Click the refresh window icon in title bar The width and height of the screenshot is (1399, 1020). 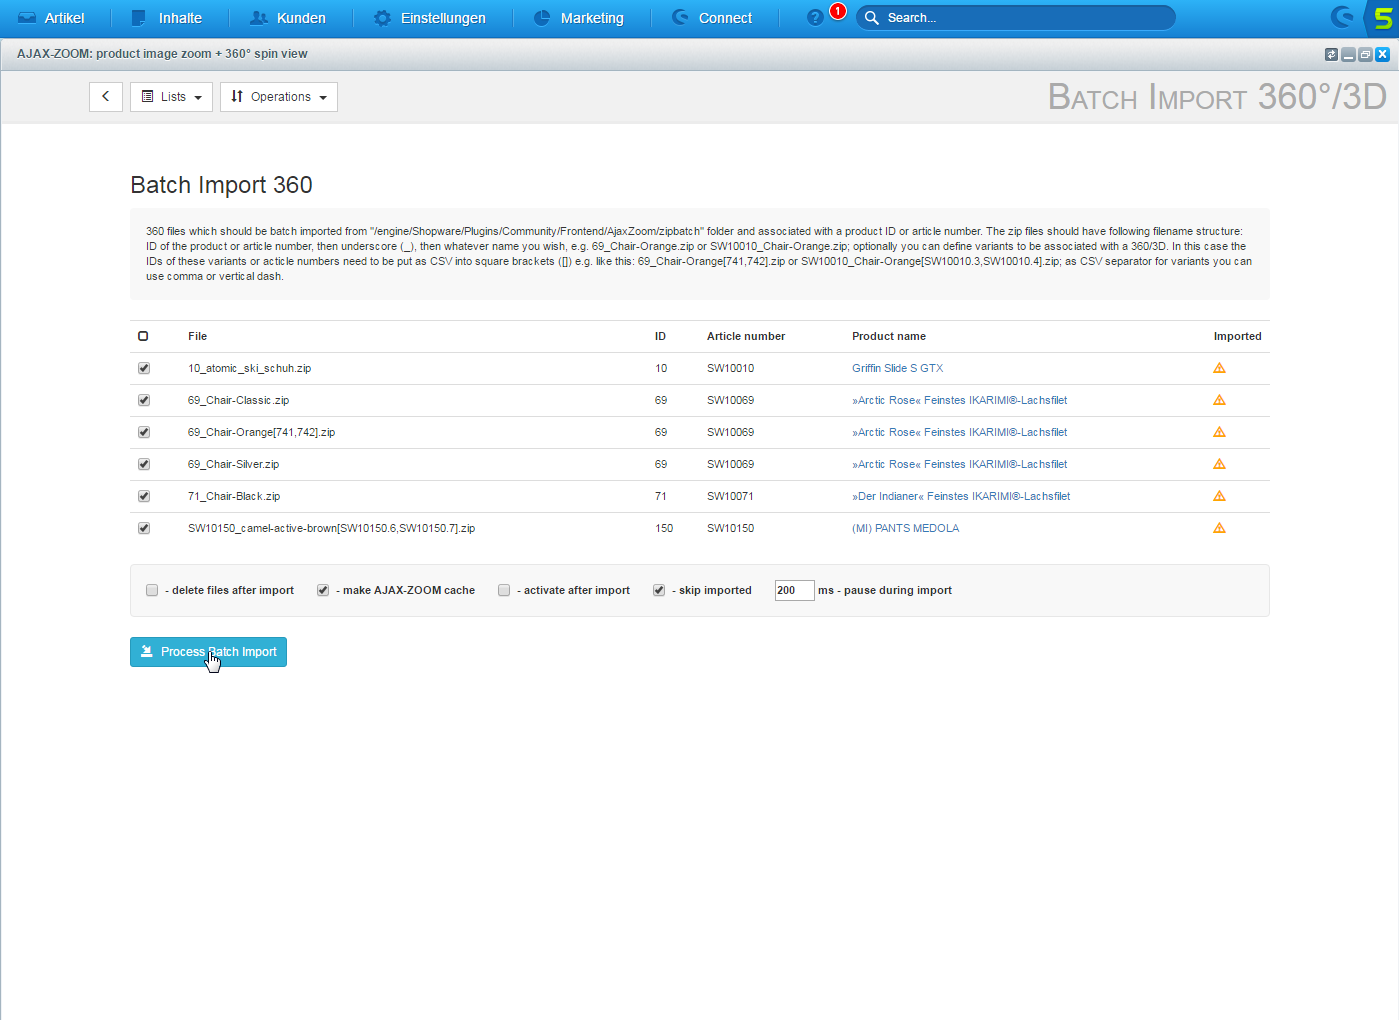(x=1331, y=55)
